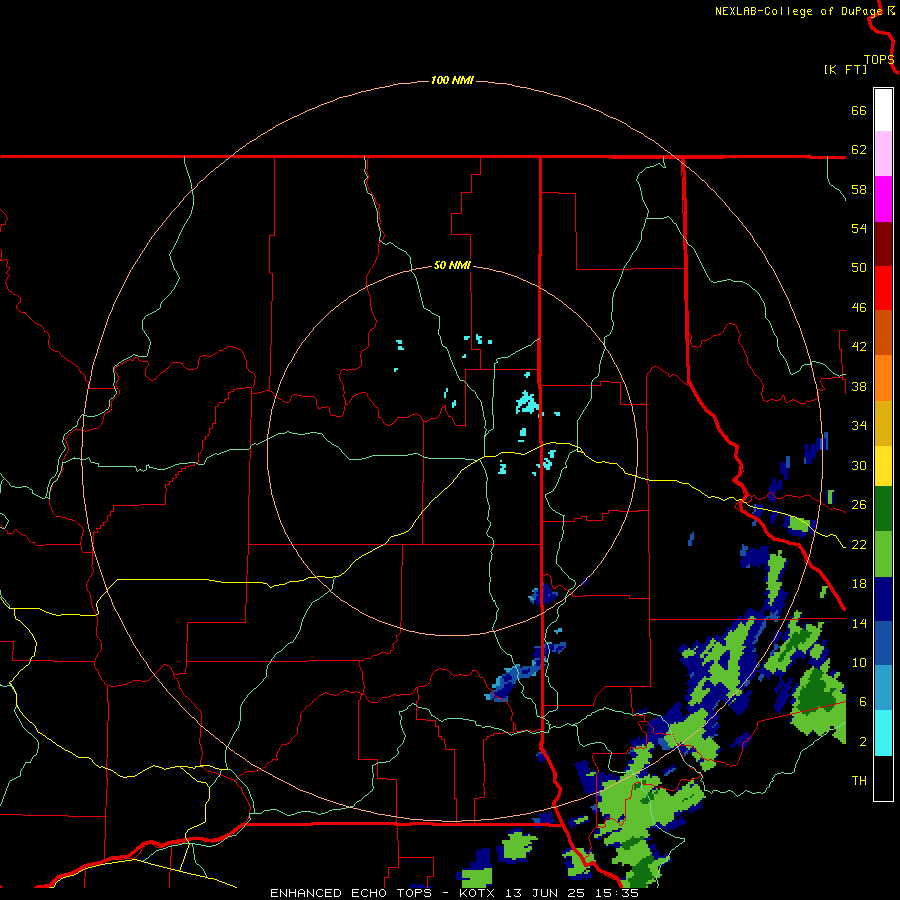Viewport: 900px width, 900px height.
Task: Click the 58 value on the scale
Action: 859,189
